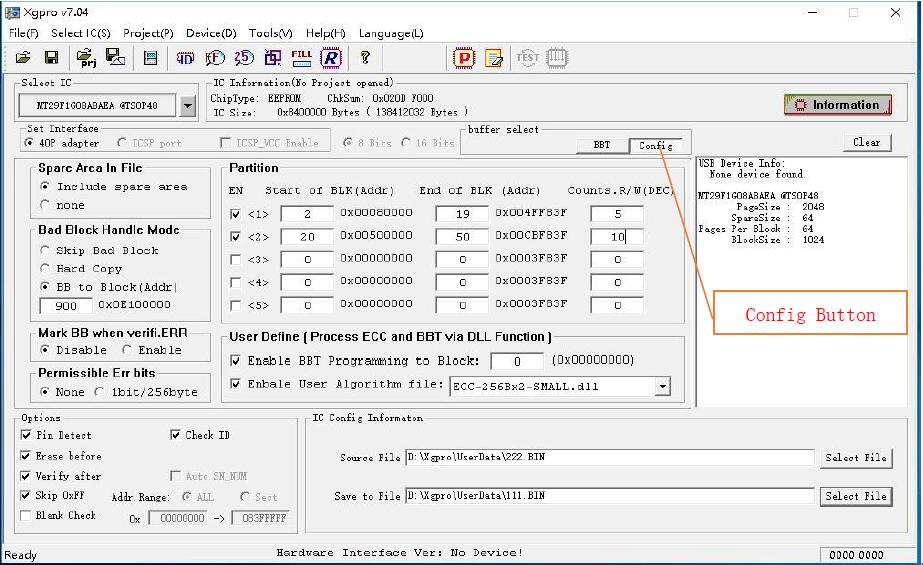Click the Clear button
The height and width of the screenshot is (565, 923).
coord(866,142)
